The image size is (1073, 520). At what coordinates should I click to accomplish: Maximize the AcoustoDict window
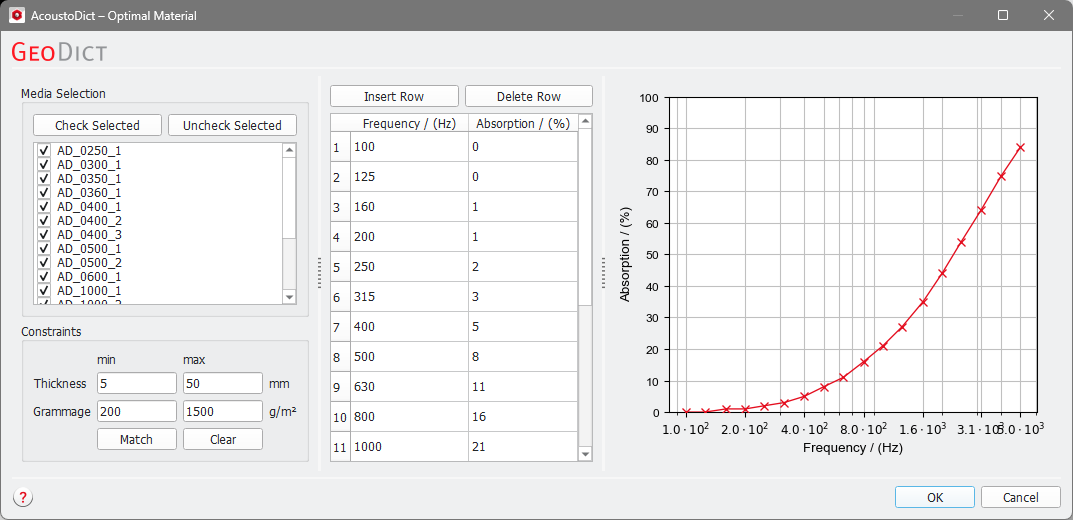[x=1003, y=15]
